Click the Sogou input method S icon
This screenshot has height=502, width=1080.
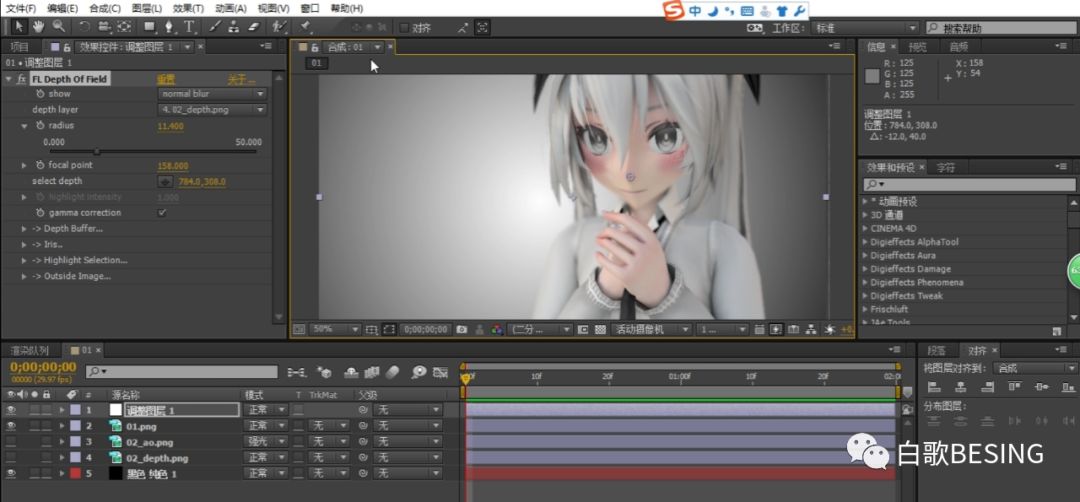pos(674,10)
